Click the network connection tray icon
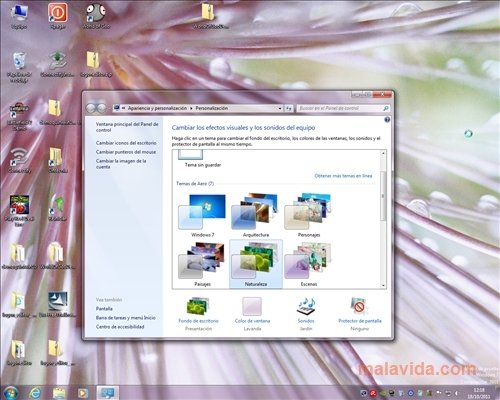The image size is (500, 400). 449,394
